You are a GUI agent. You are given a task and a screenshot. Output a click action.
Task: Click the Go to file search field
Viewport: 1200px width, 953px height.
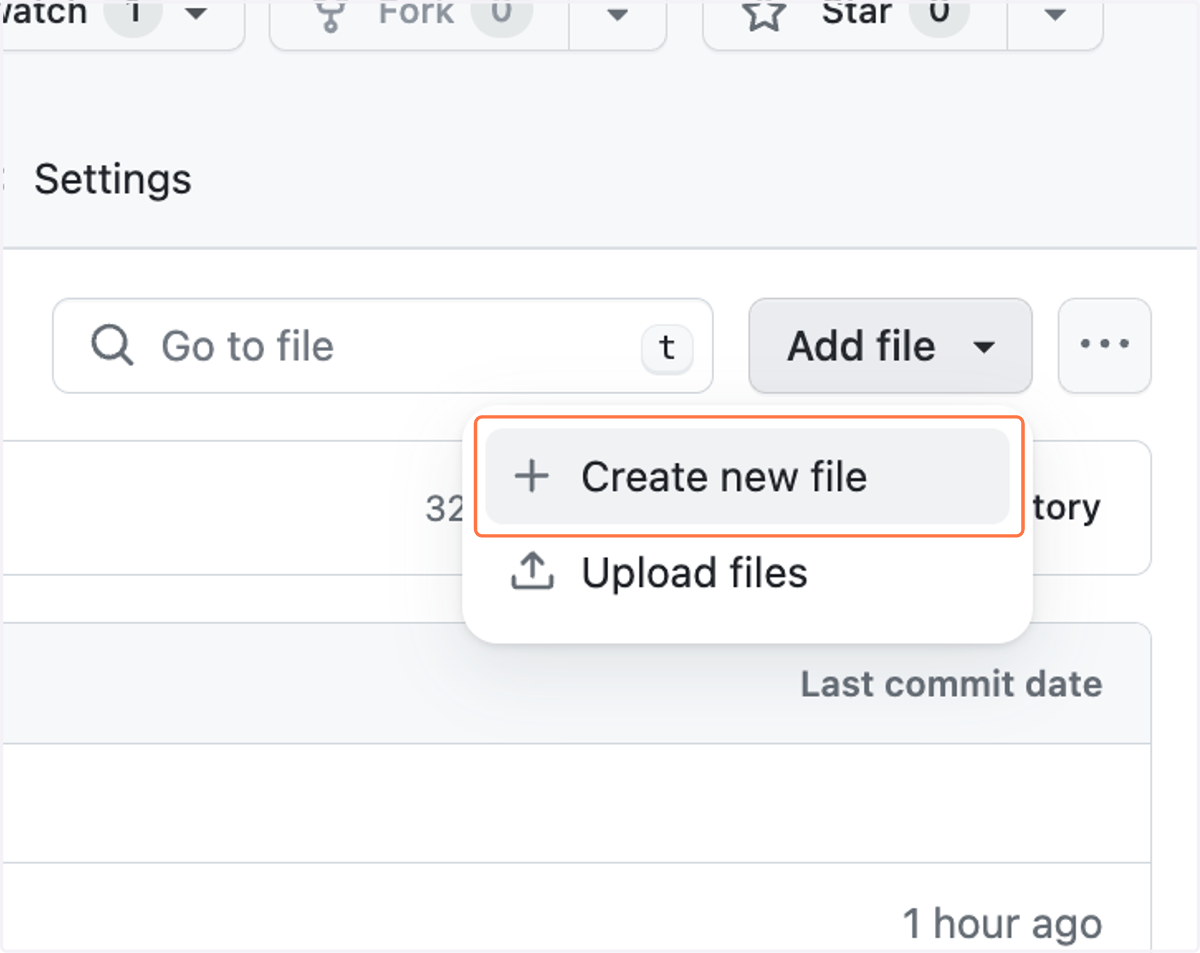[382, 346]
